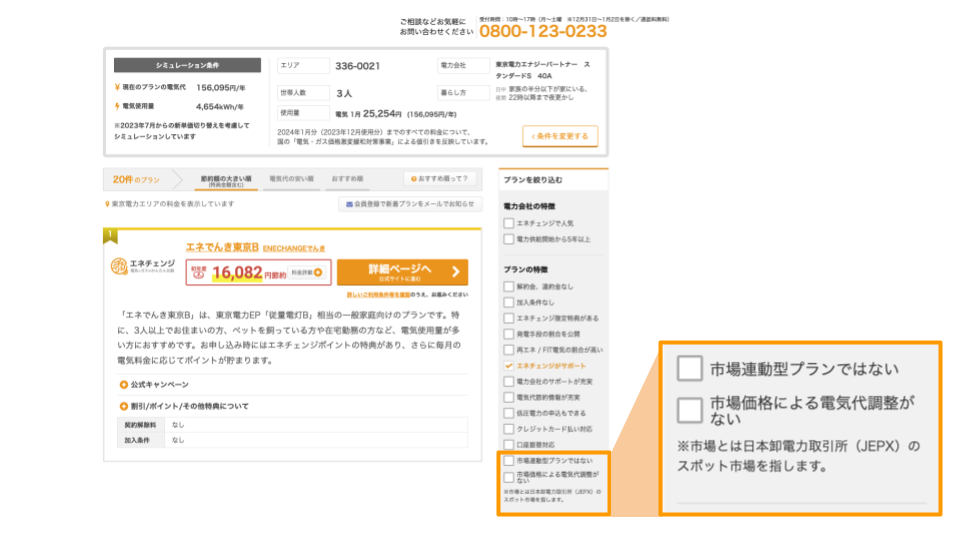This screenshot has width=960, height=540.
Task: Click the yen icon beside 現在のプランの電気代
Action: coord(117,88)
